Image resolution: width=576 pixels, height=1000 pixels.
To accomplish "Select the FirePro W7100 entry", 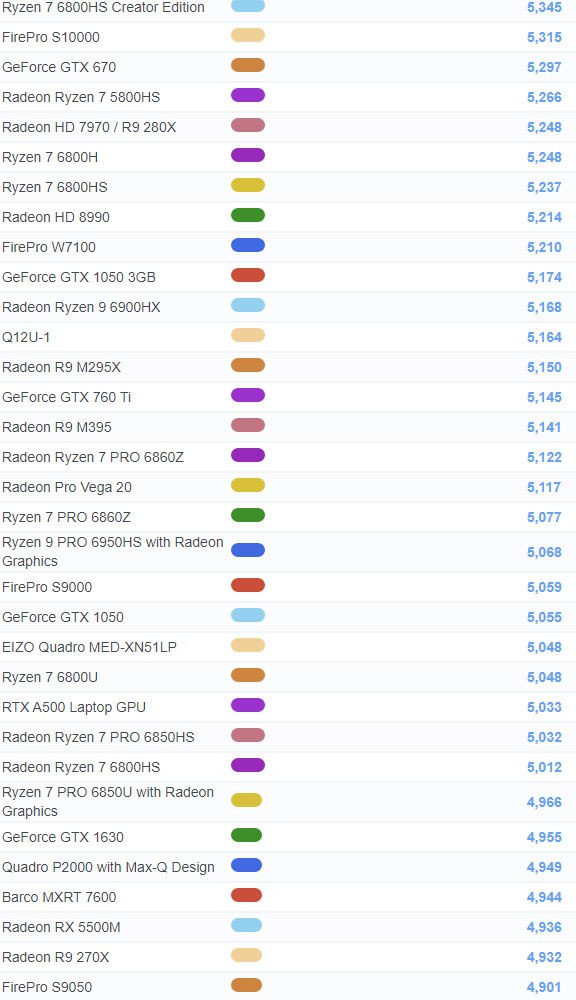I will 49,247.
